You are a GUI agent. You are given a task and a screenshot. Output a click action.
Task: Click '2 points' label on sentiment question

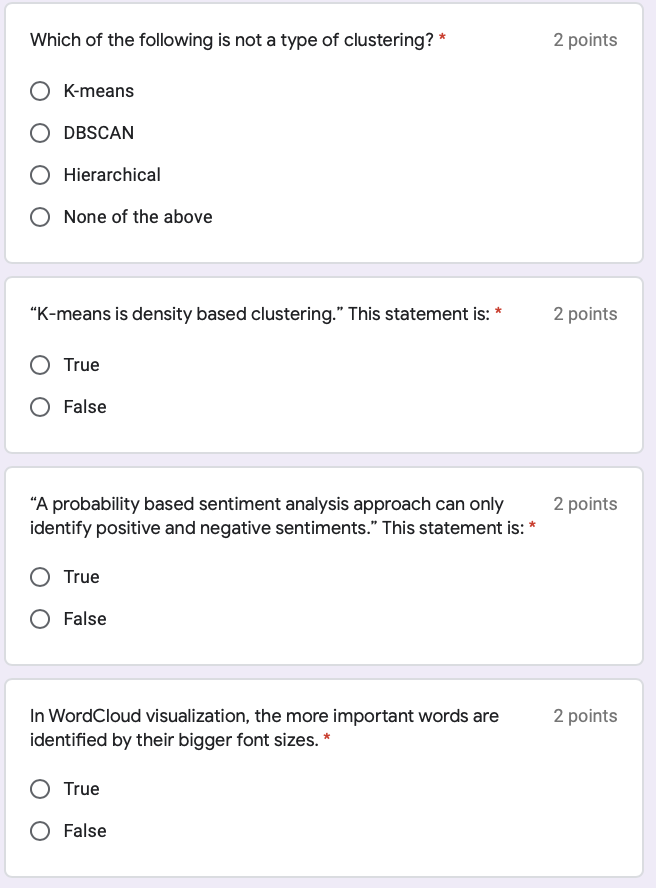(585, 504)
